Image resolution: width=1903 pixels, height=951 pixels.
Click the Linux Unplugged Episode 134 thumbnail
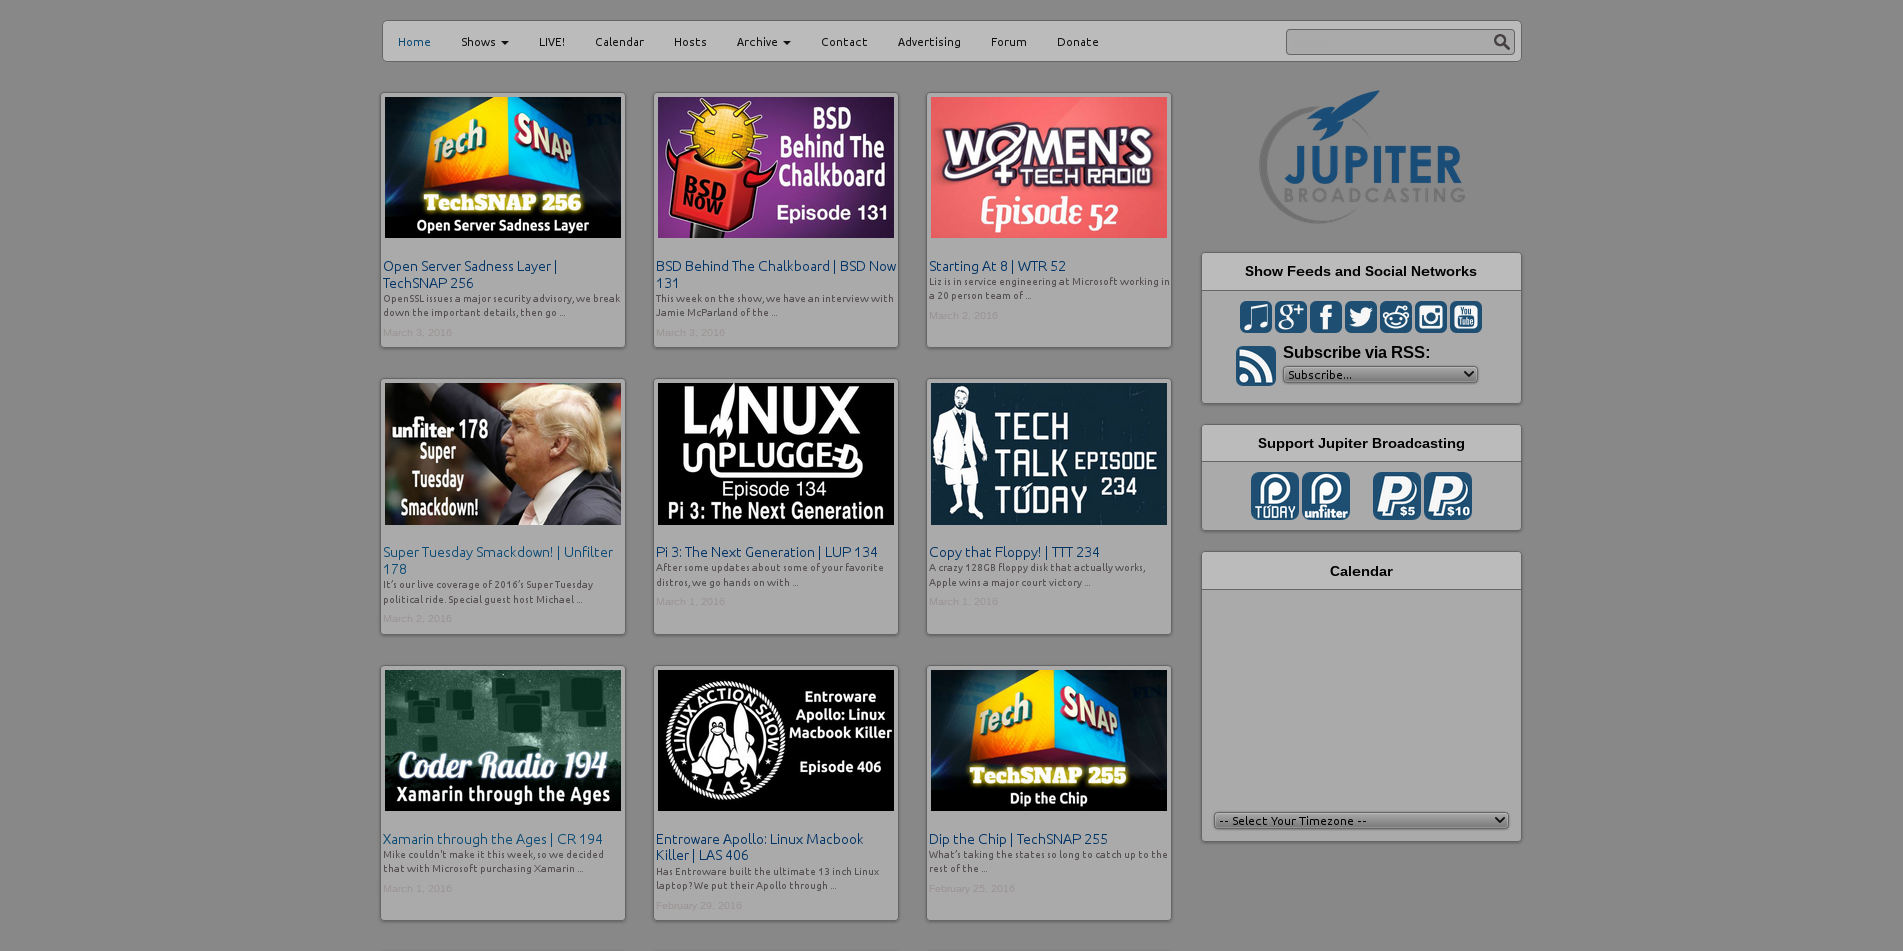pyautogui.click(x=776, y=454)
